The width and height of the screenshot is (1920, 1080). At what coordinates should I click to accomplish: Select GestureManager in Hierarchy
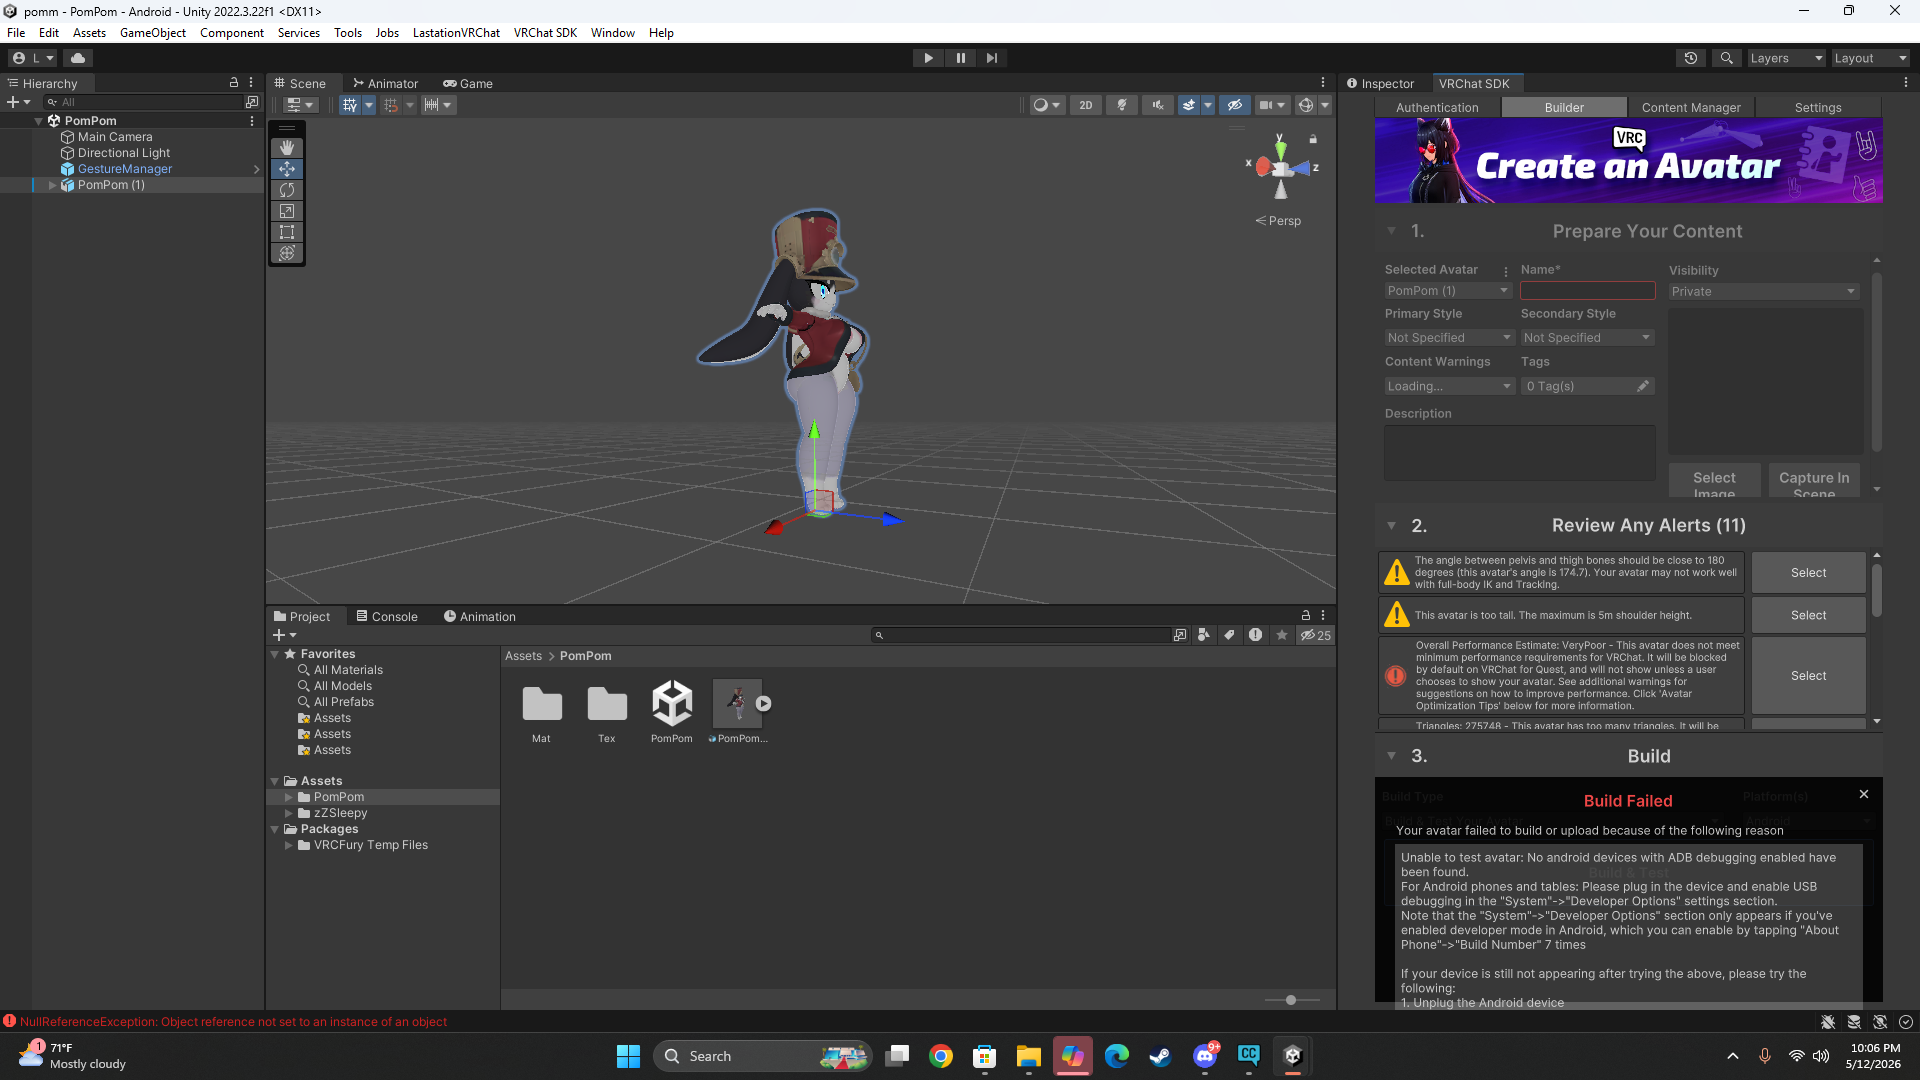tap(125, 169)
